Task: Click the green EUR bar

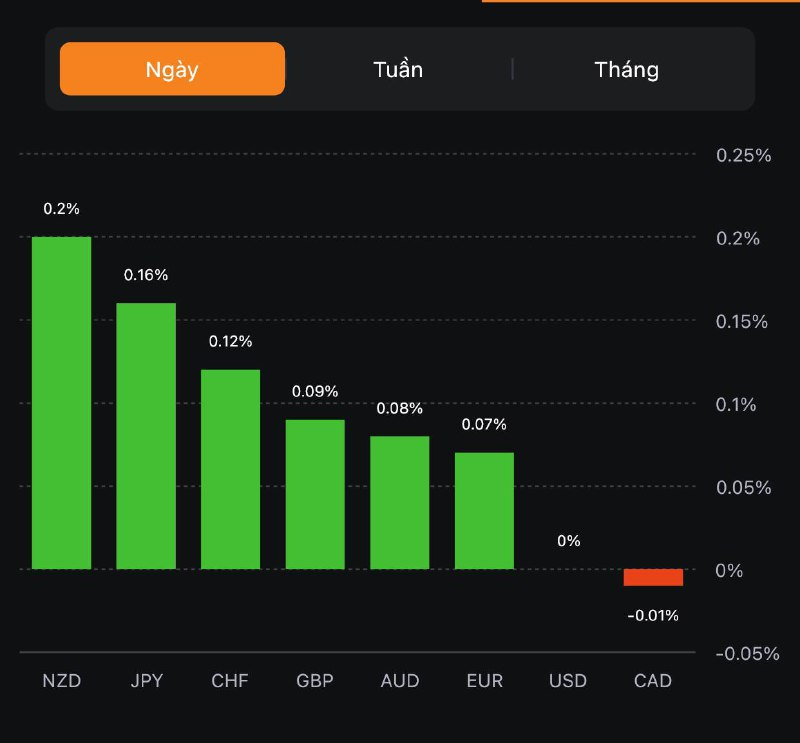Action: pos(484,510)
